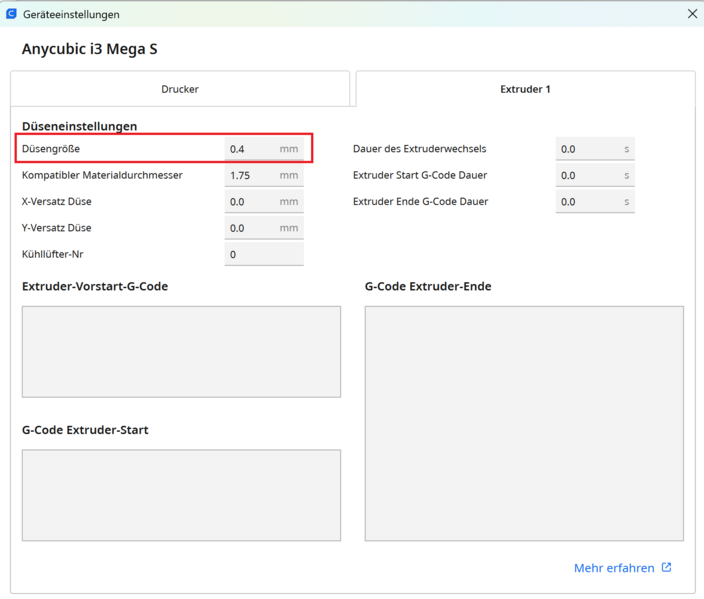This screenshot has width=704, height=599.
Task: Click the Anycubic i3 Mega S heading
Action: [x=90, y=48]
